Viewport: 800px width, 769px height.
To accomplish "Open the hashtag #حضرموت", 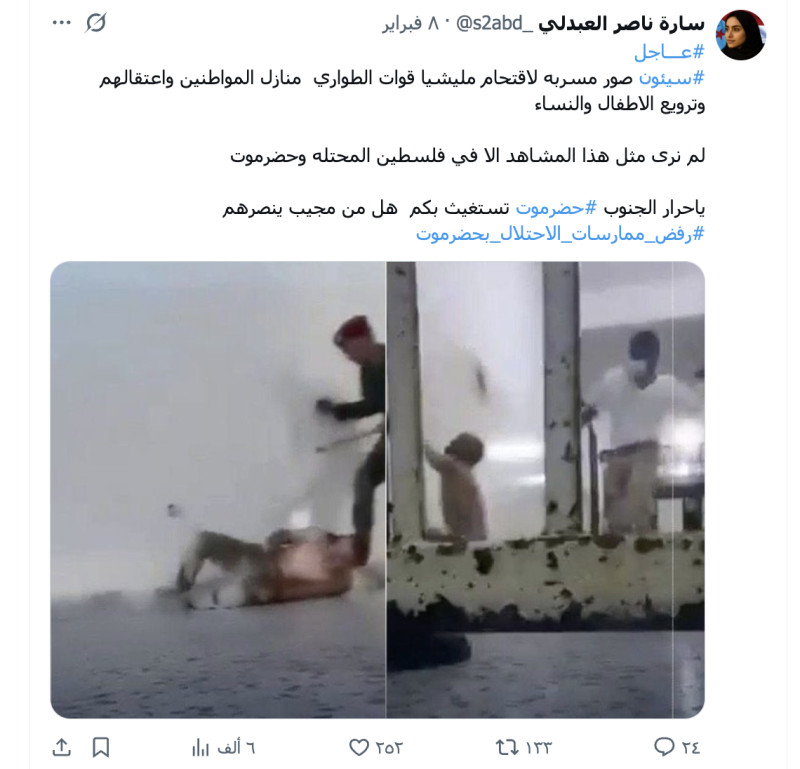I will point(556,208).
